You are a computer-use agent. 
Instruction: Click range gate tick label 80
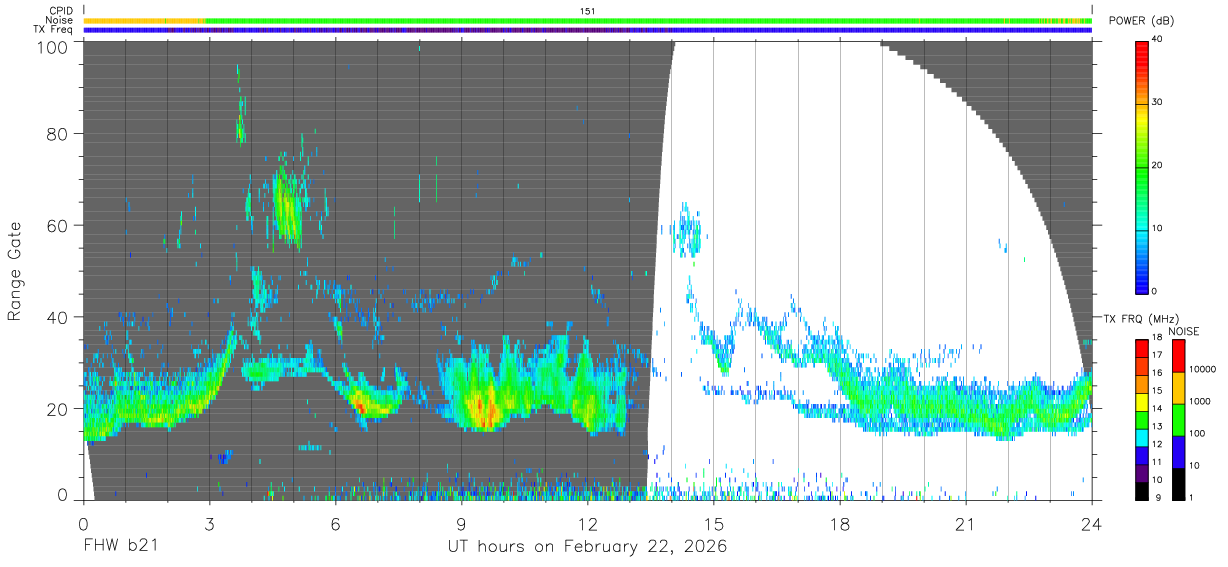[x=57, y=133]
